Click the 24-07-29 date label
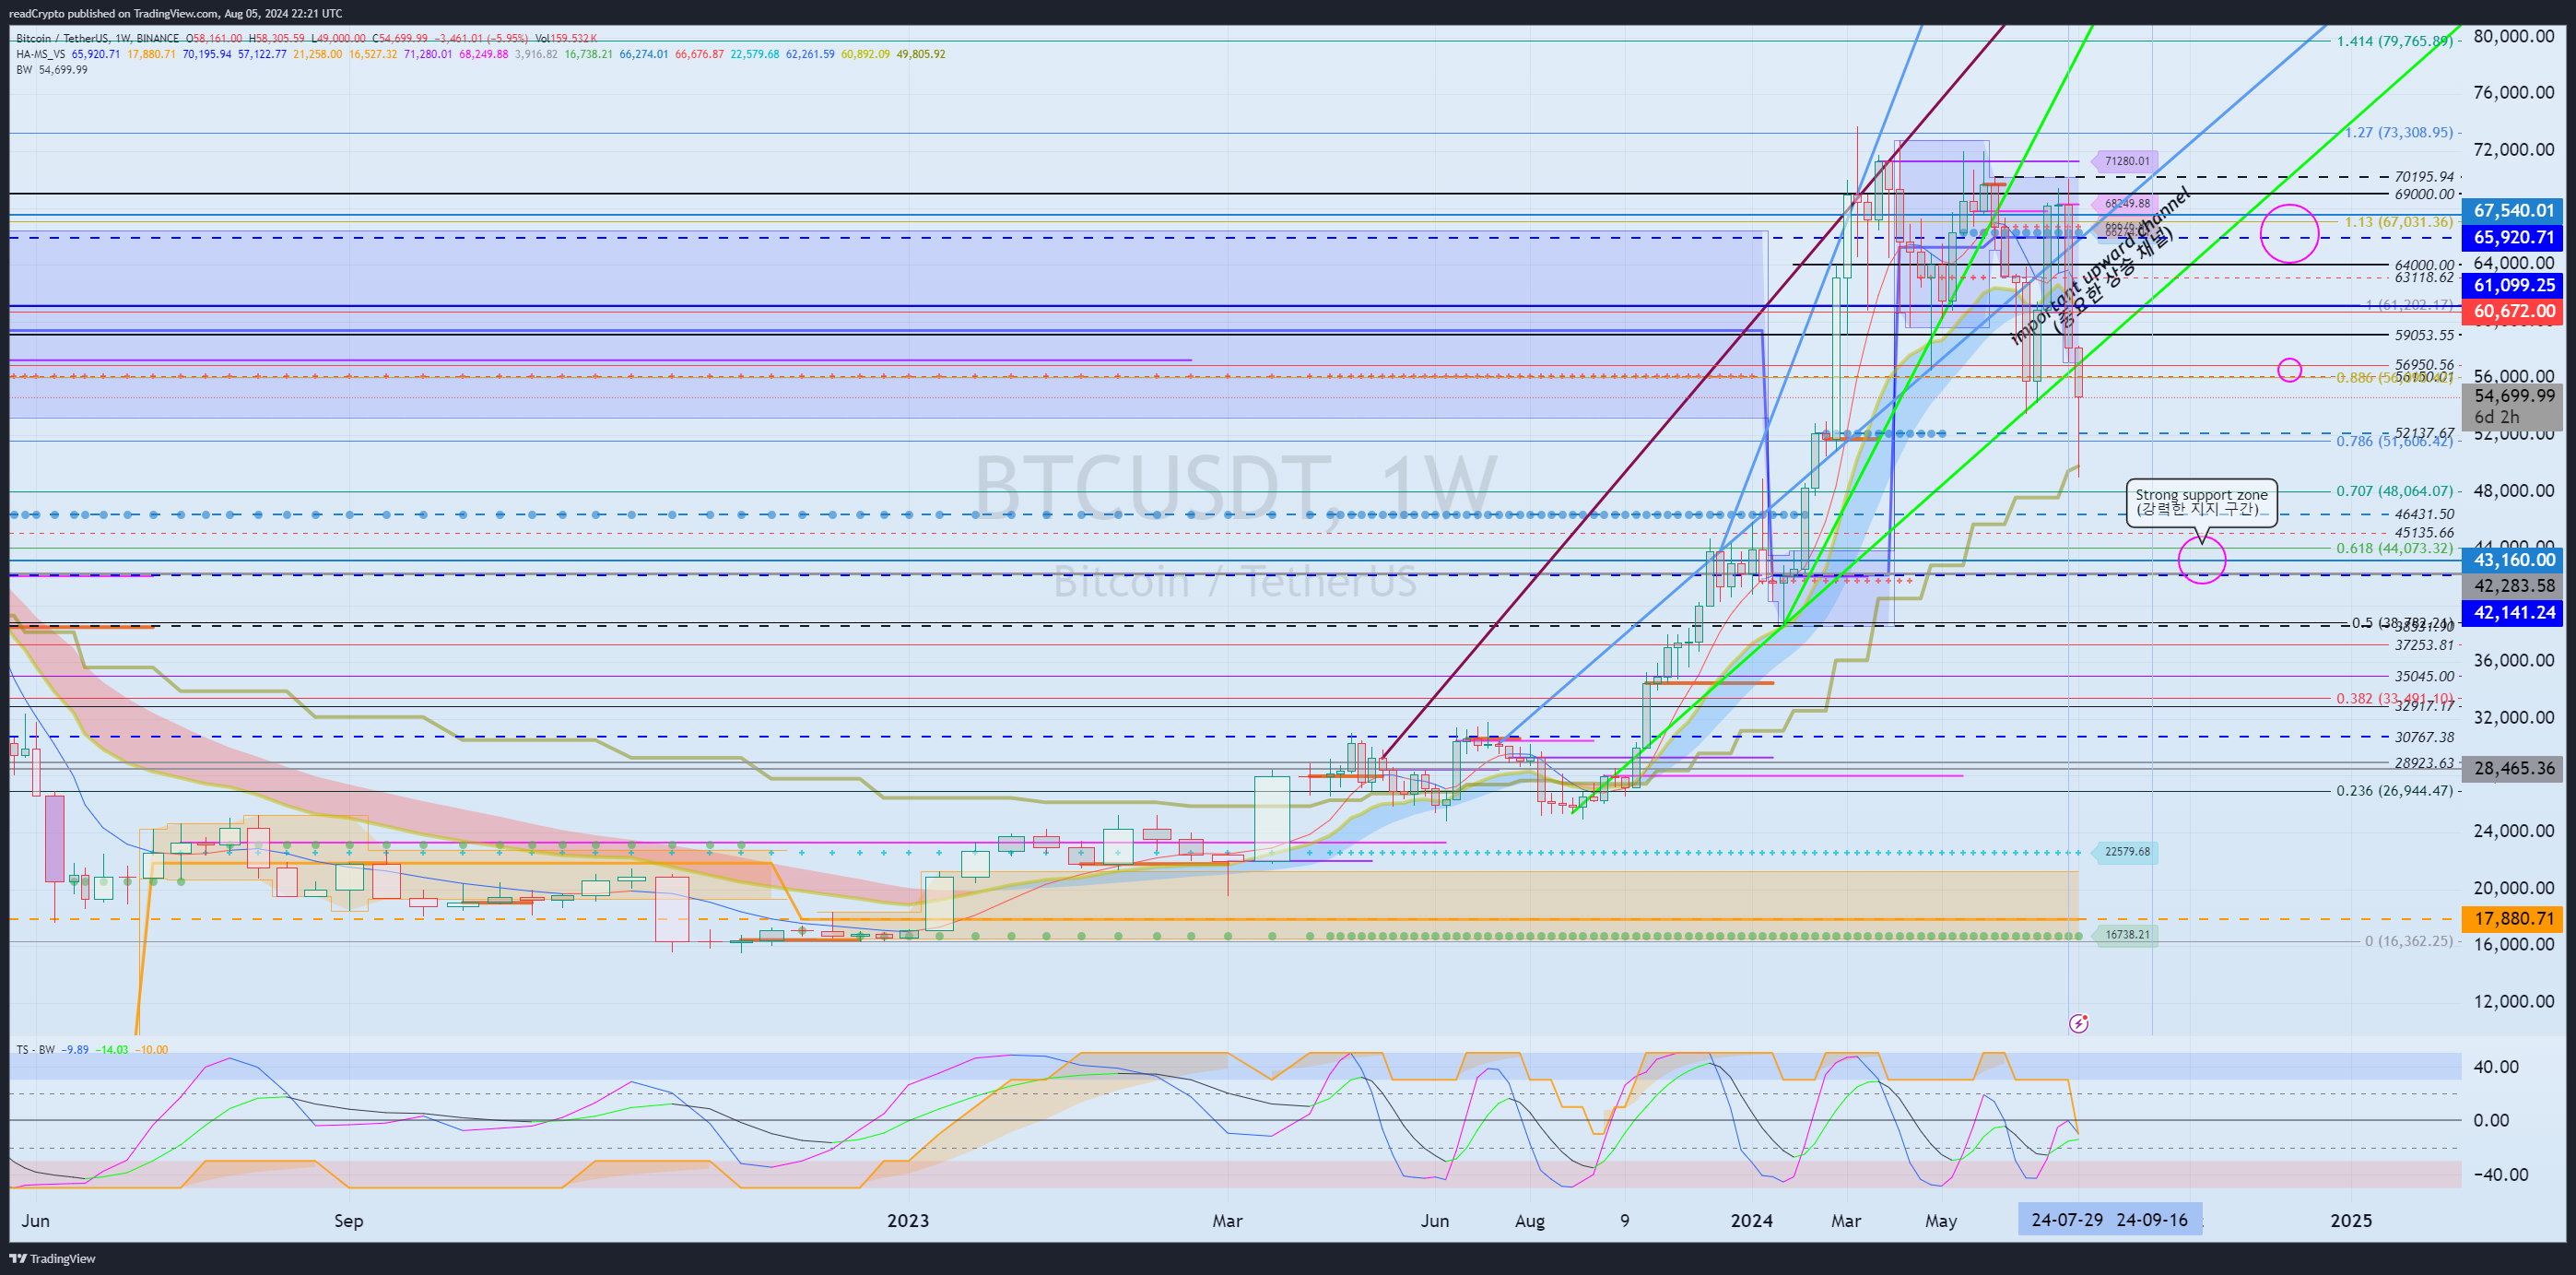2576x1275 pixels. [x=2067, y=1220]
